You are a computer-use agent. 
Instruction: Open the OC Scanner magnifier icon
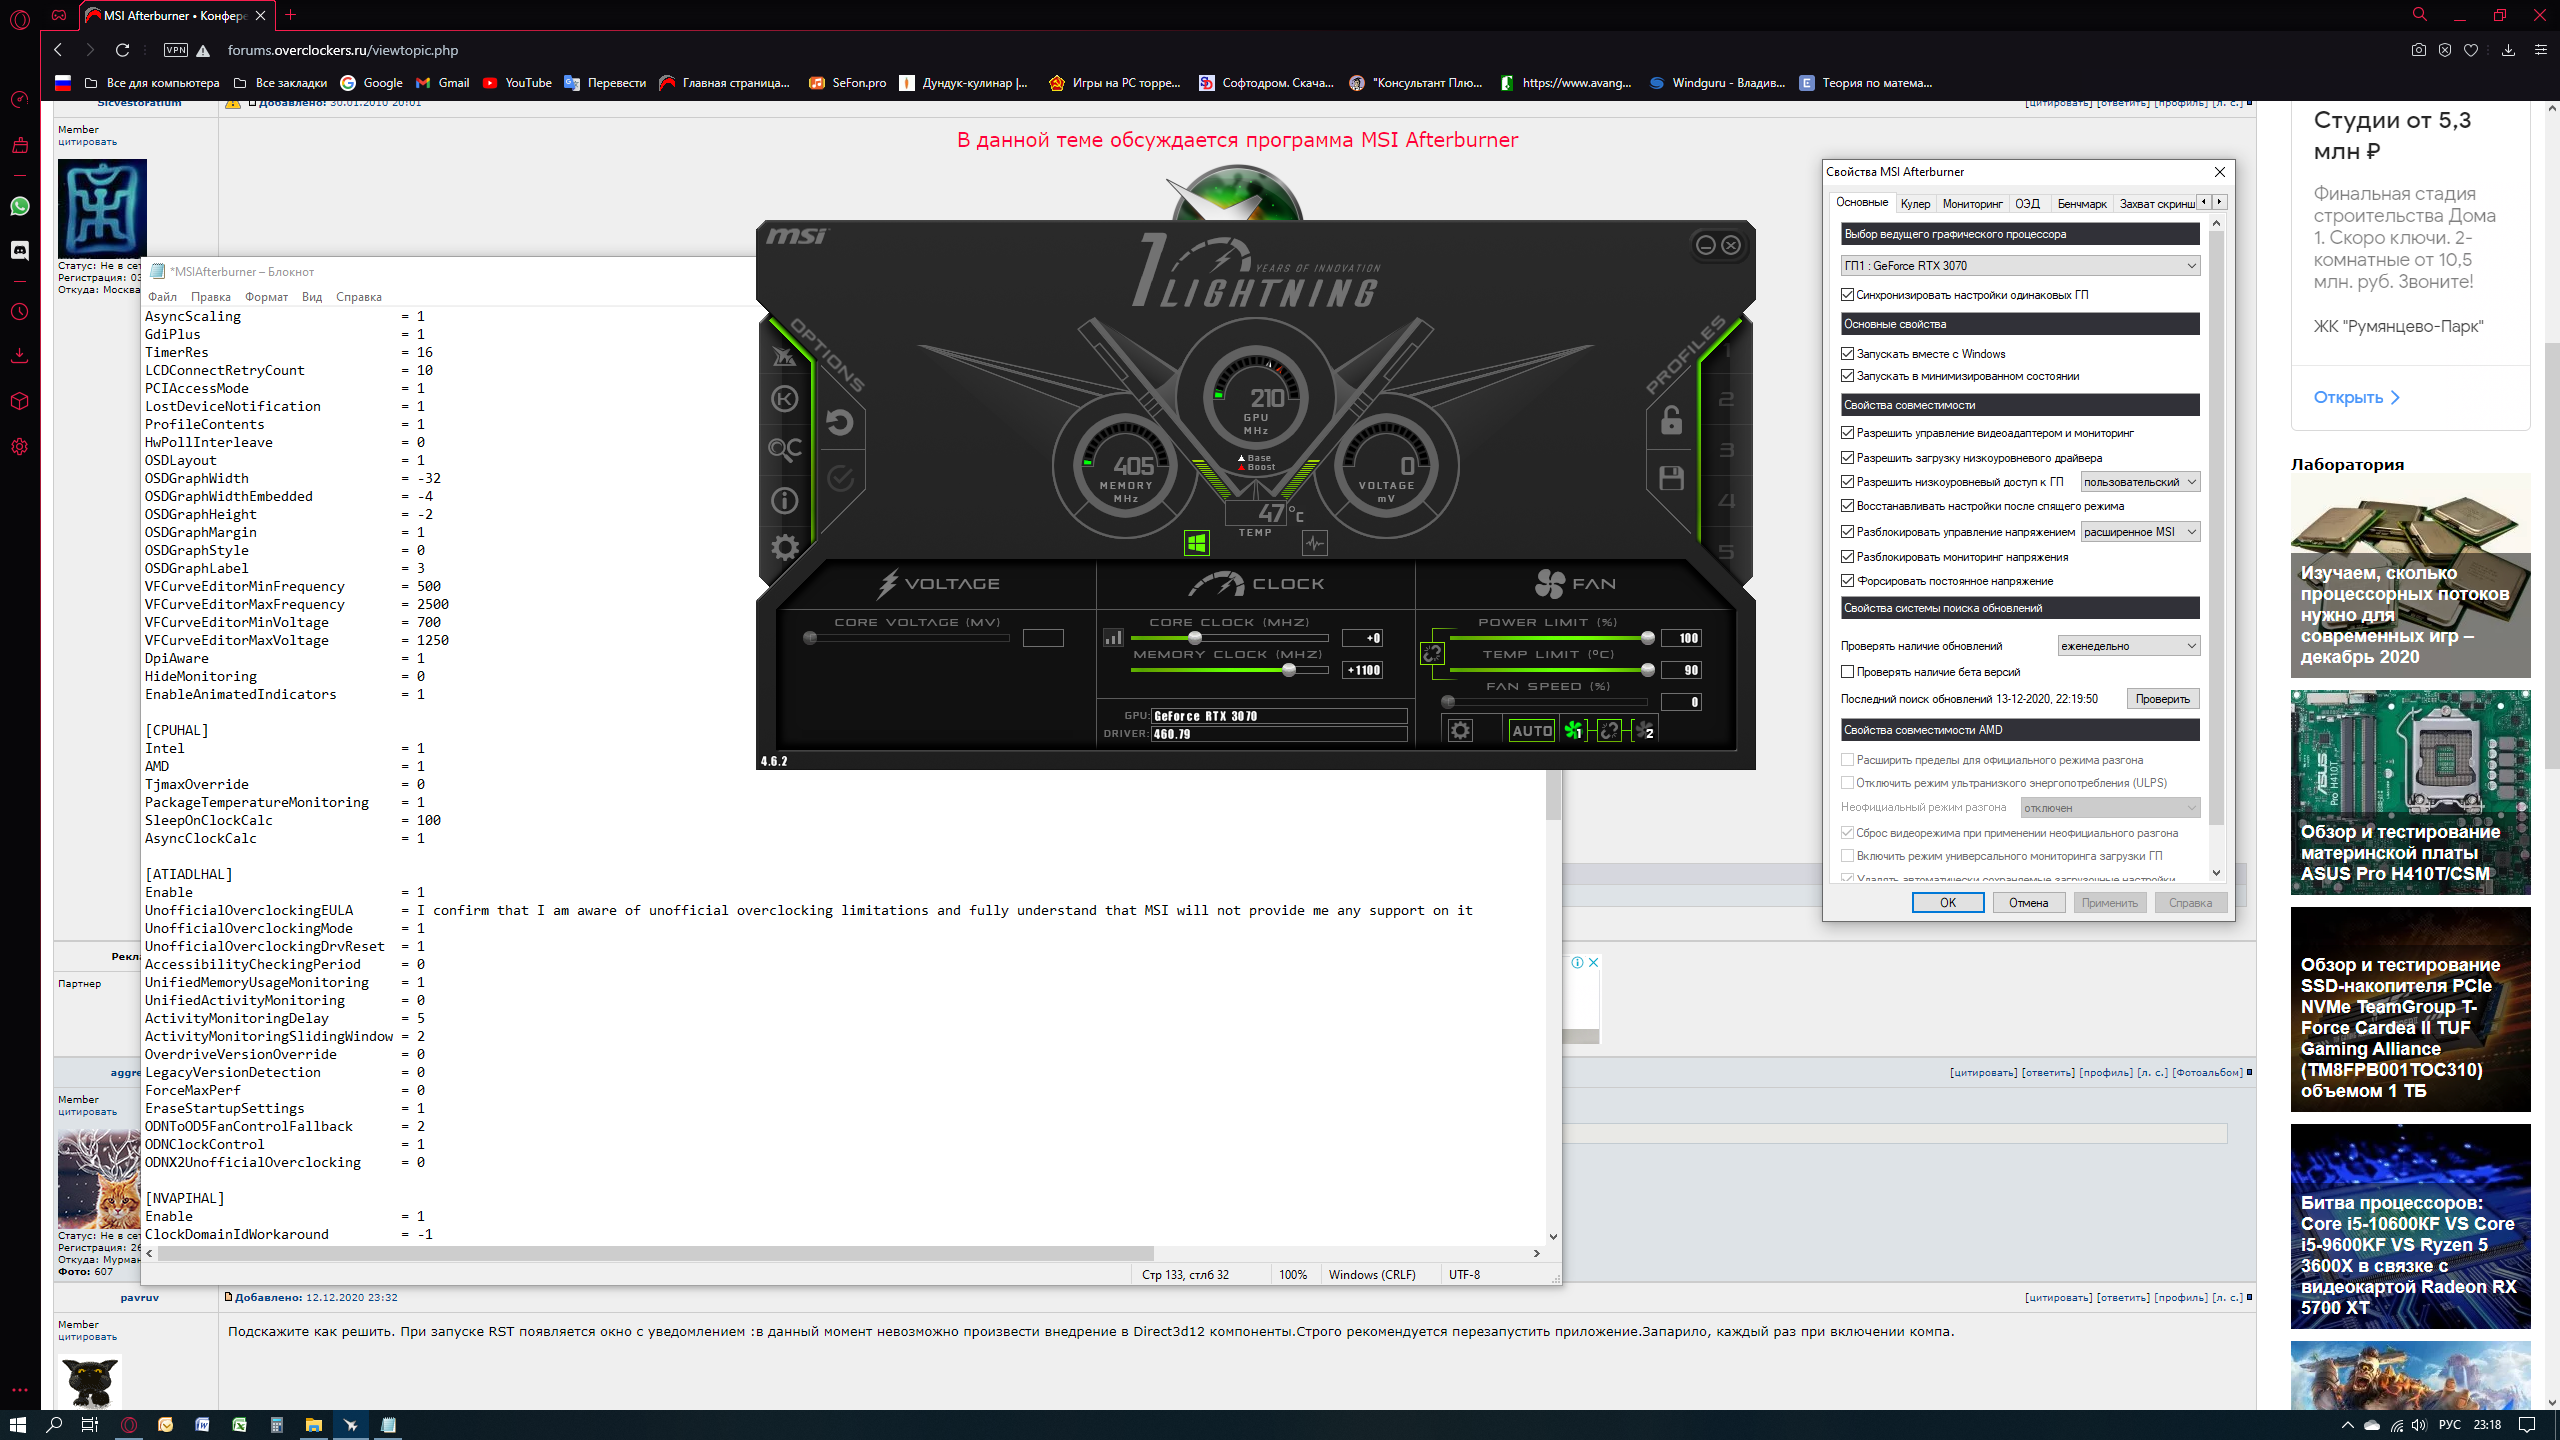click(785, 449)
